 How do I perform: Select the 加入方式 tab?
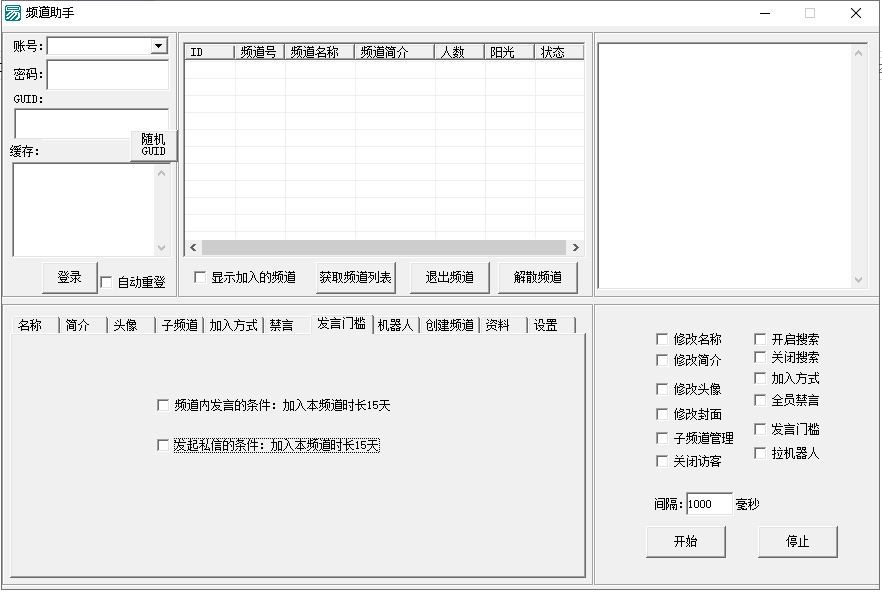click(x=233, y=325)
